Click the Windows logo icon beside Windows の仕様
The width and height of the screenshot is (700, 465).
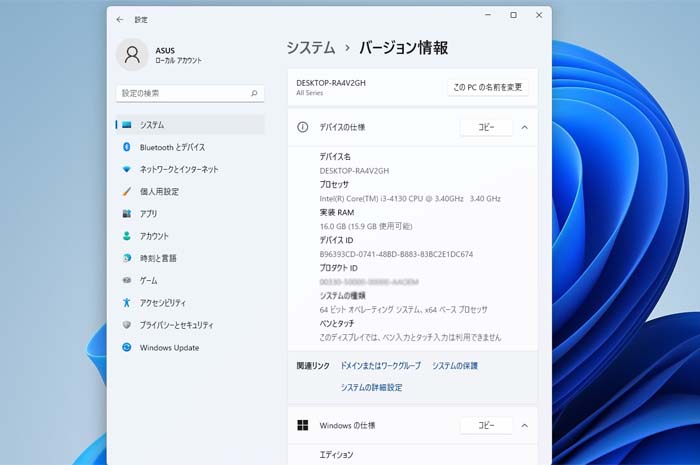303,425
